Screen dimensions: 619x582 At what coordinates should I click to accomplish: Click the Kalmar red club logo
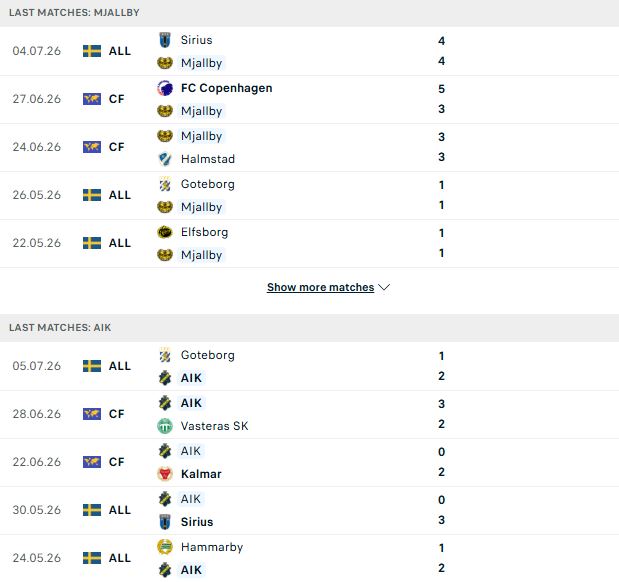[x=165, y=474]
